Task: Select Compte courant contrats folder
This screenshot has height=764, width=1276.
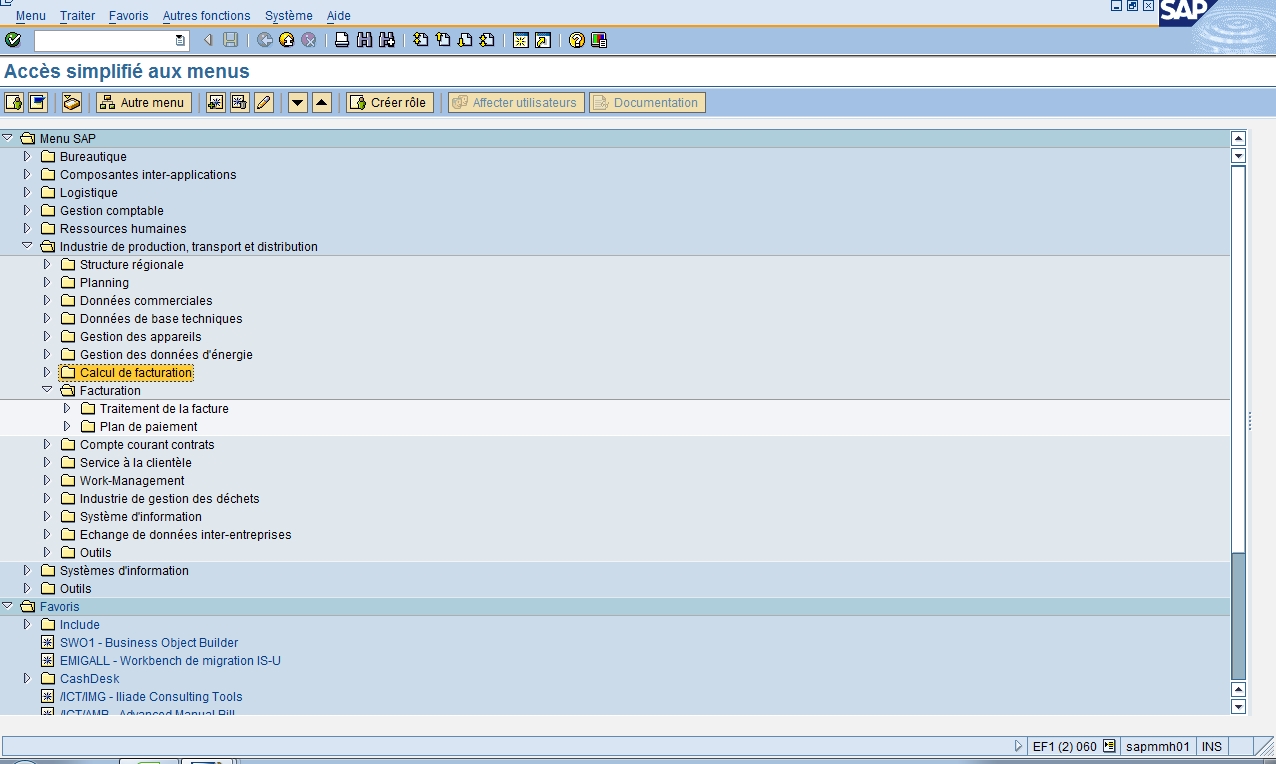Action: point(147,444)
